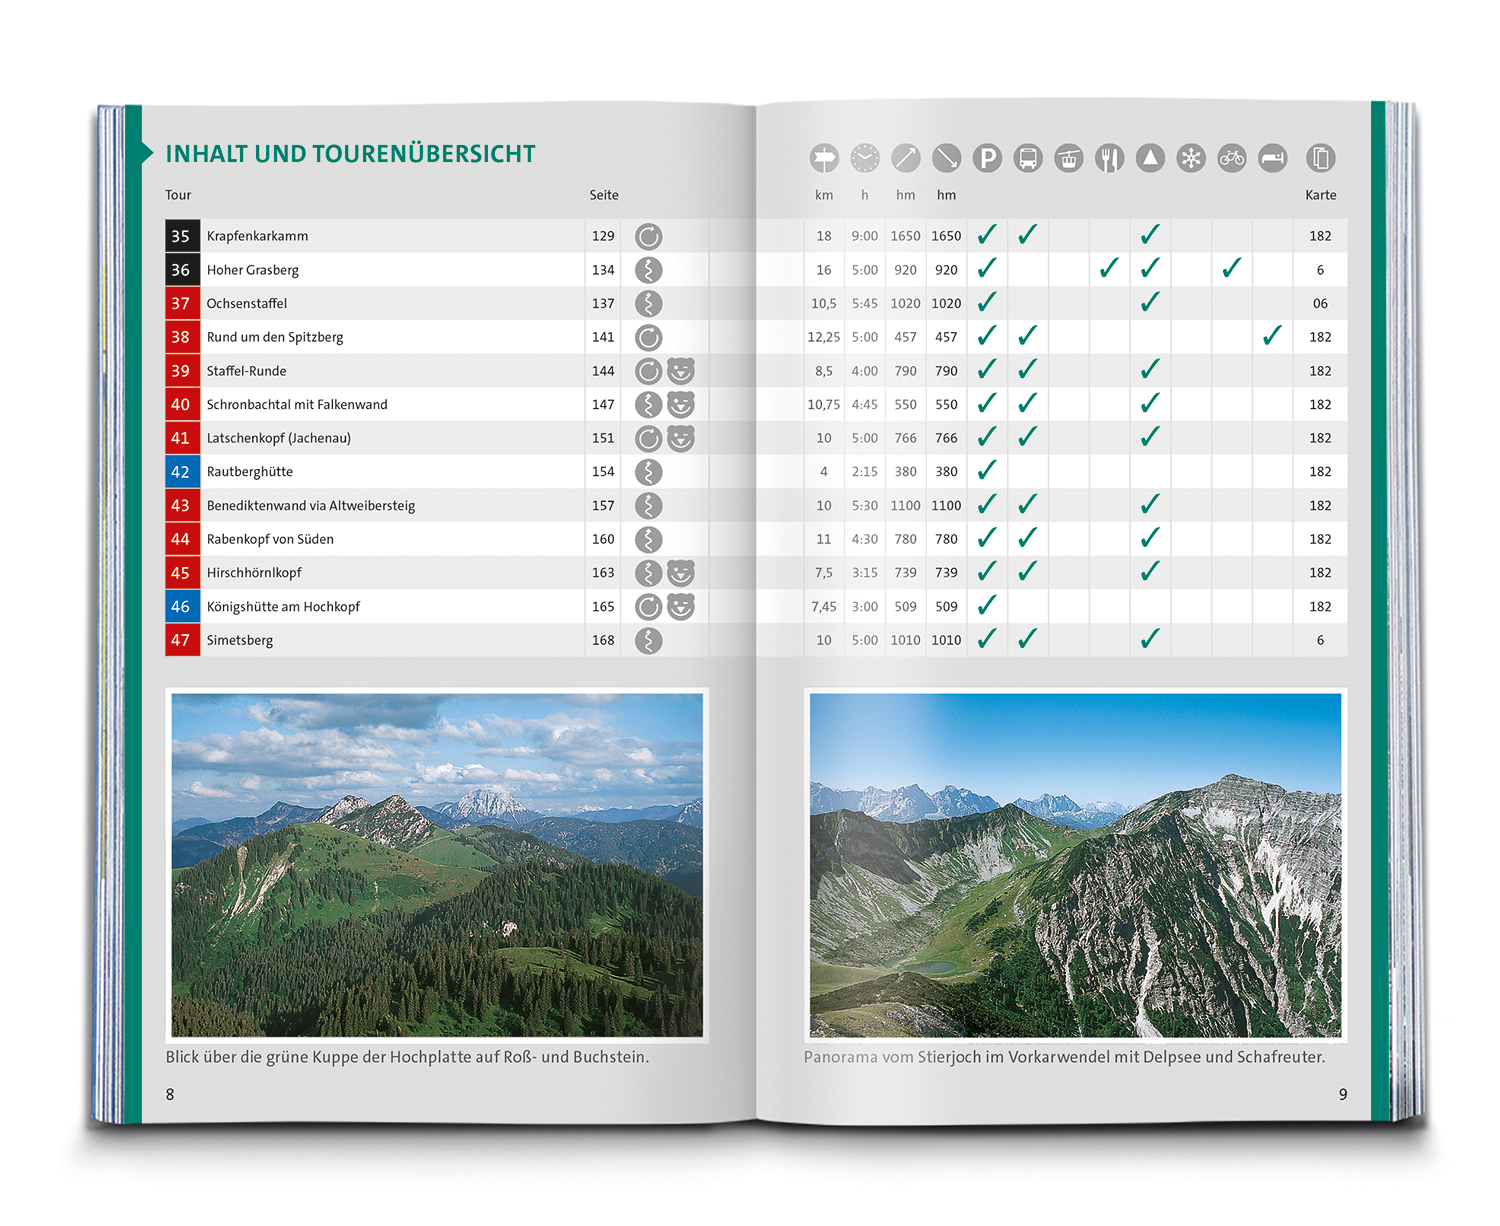Click the bear face icon in Staffel-Runde row

coord(681,371)
